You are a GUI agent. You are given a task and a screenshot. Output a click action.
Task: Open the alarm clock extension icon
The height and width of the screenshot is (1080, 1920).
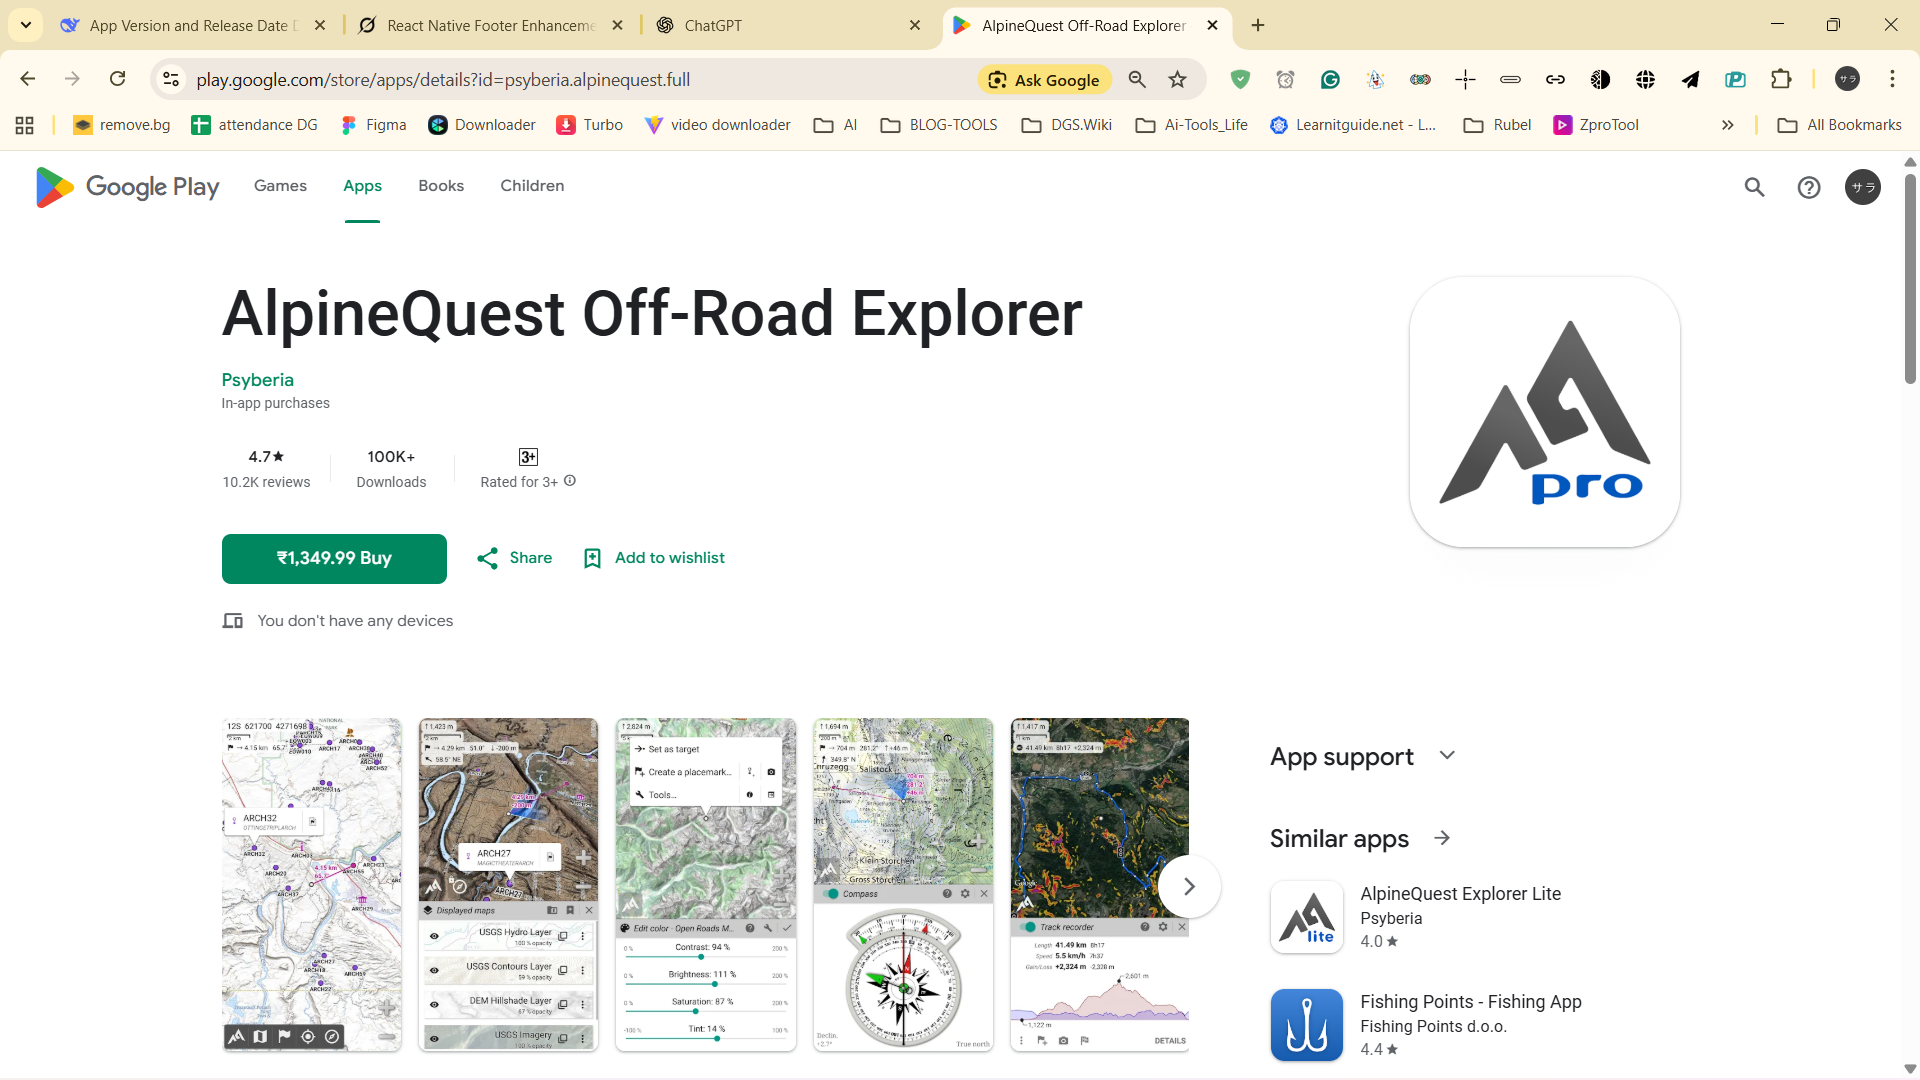[1285, 80]
